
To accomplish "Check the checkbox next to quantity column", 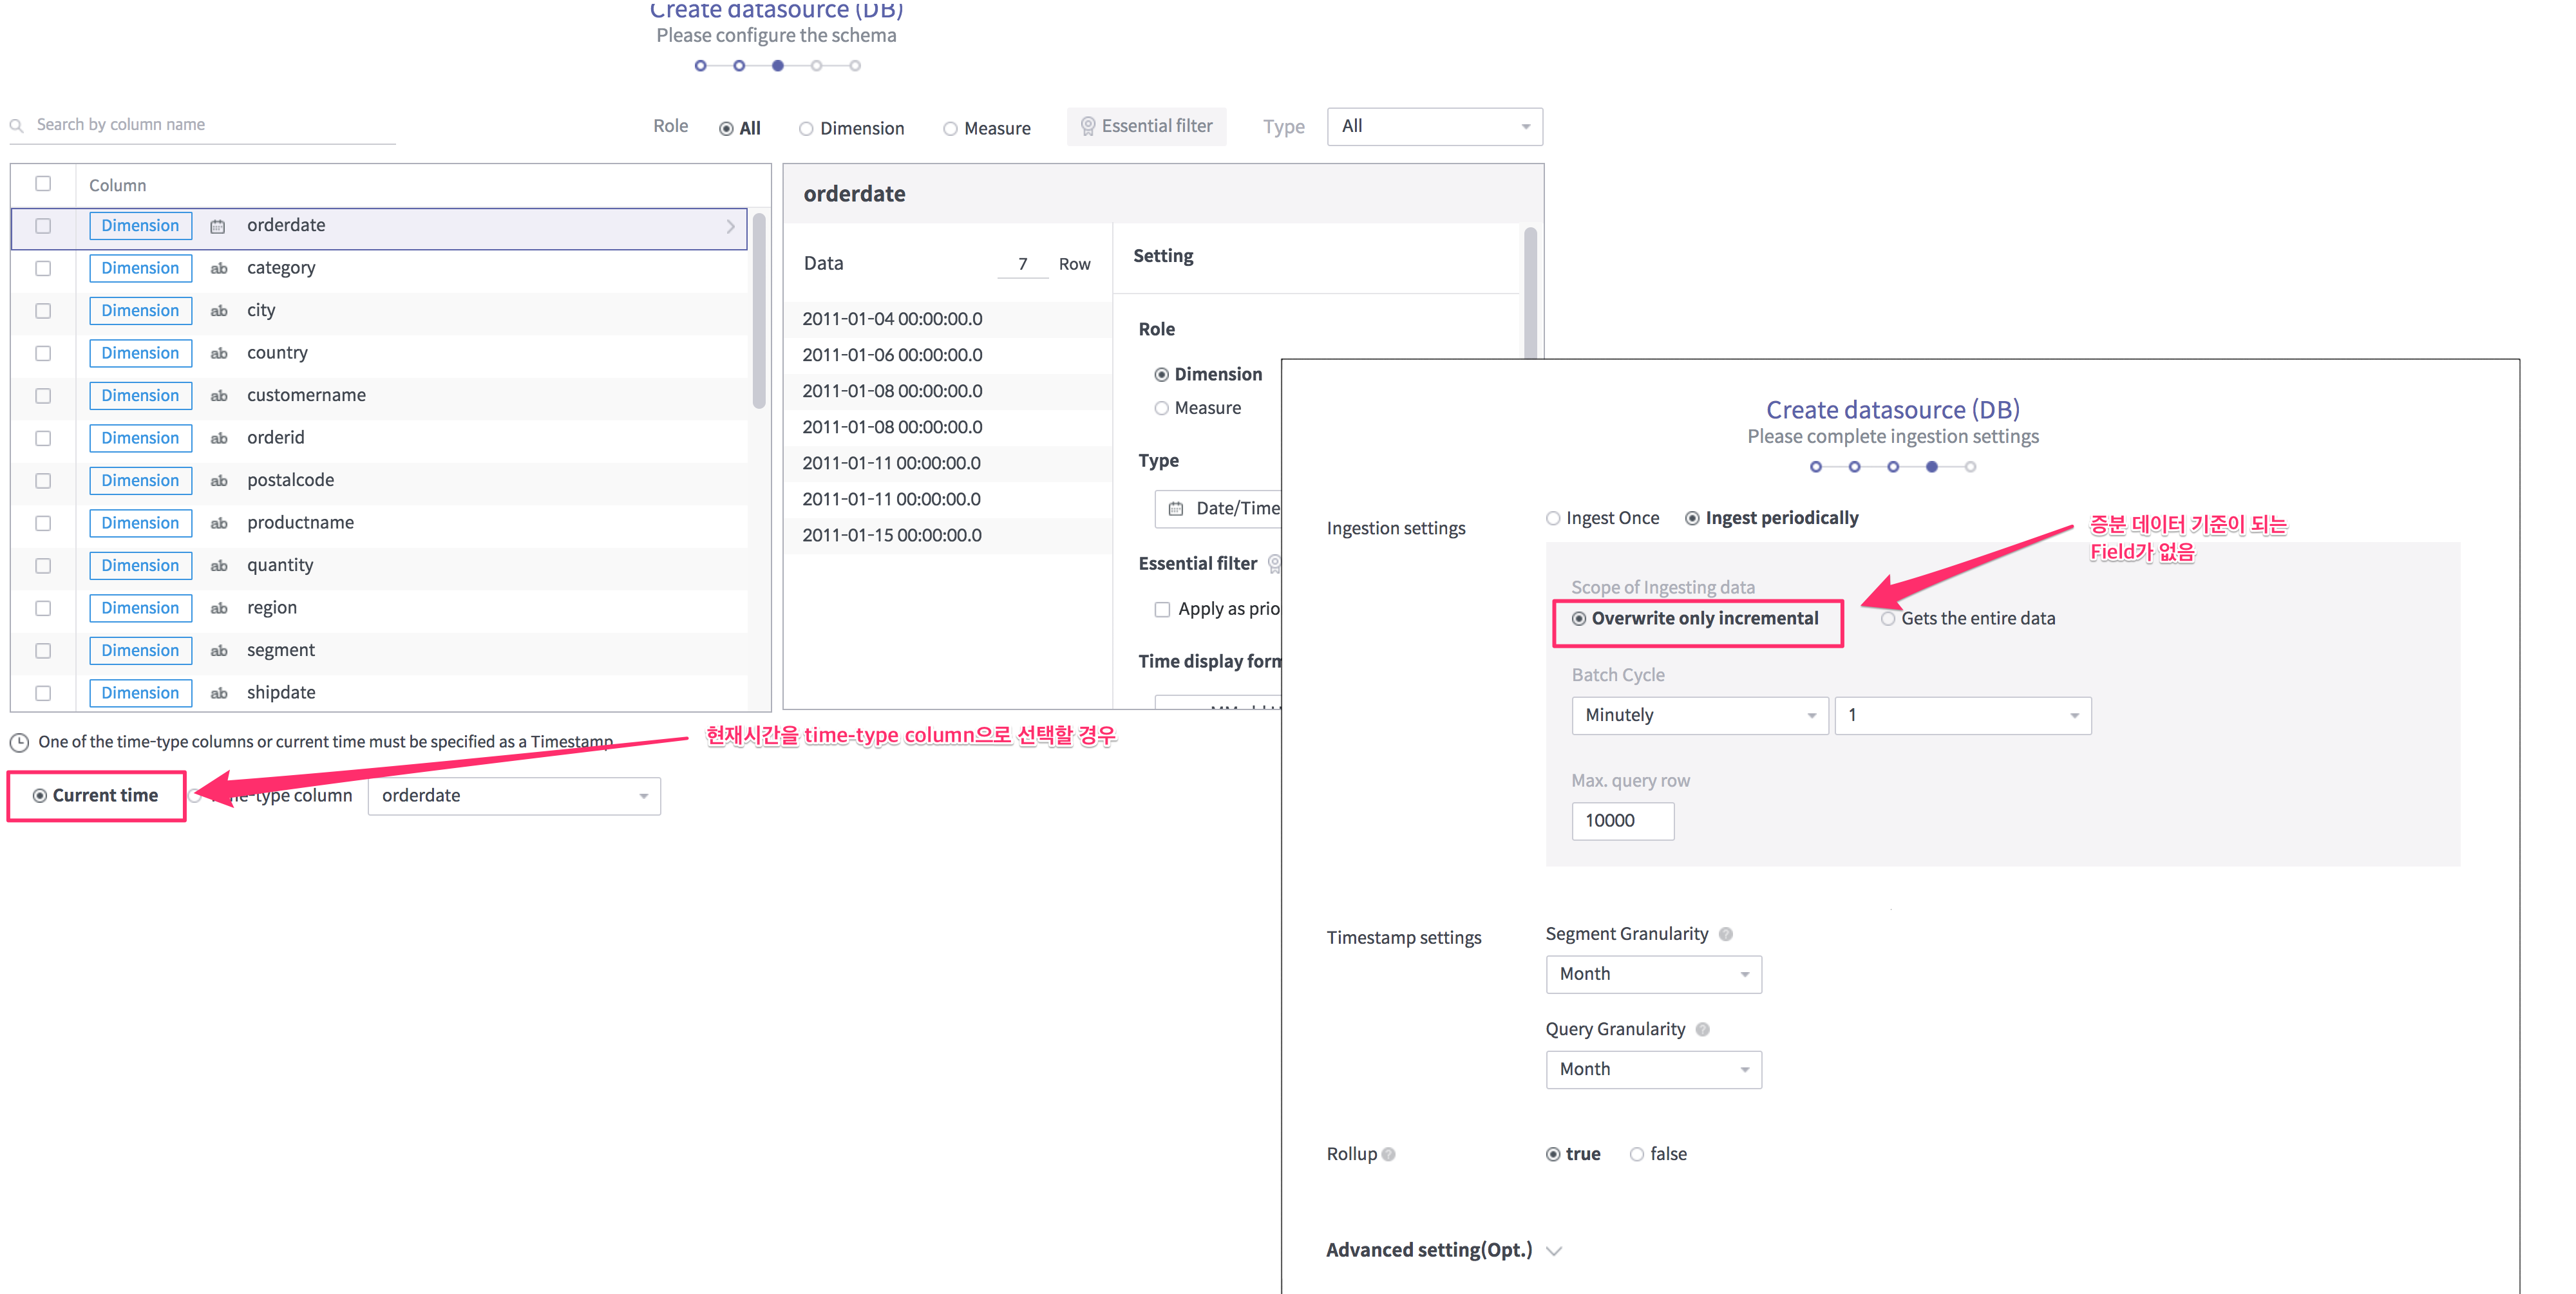I will tap(43, 565).
